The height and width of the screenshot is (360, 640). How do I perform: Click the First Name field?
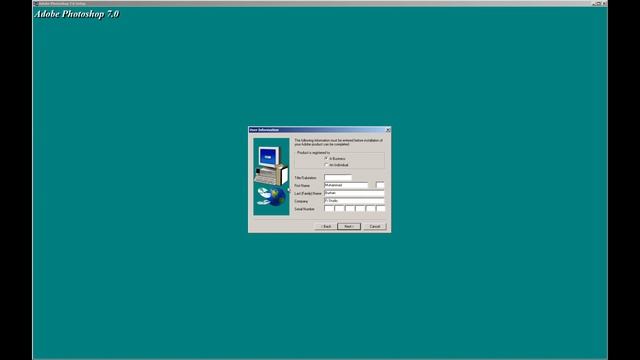346,185
